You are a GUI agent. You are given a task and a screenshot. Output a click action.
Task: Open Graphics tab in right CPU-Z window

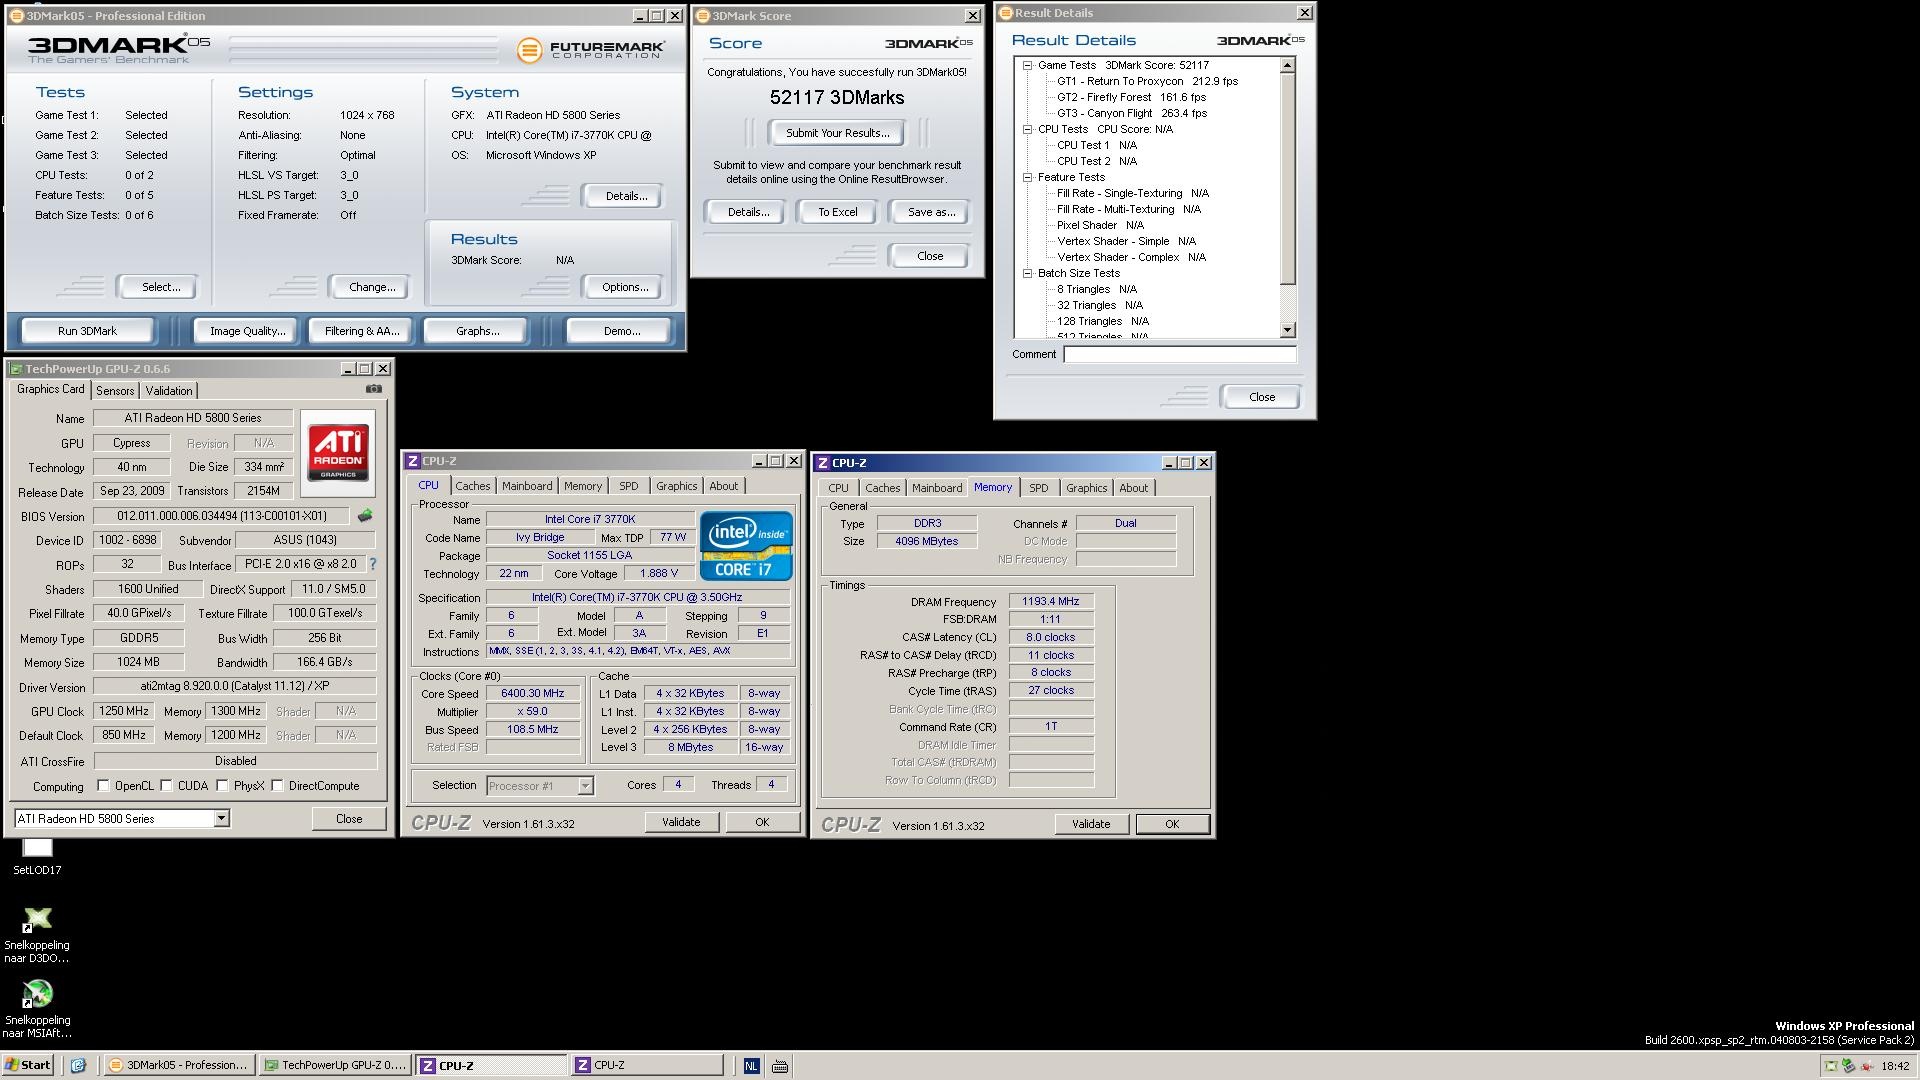[x=1086, y=488]
